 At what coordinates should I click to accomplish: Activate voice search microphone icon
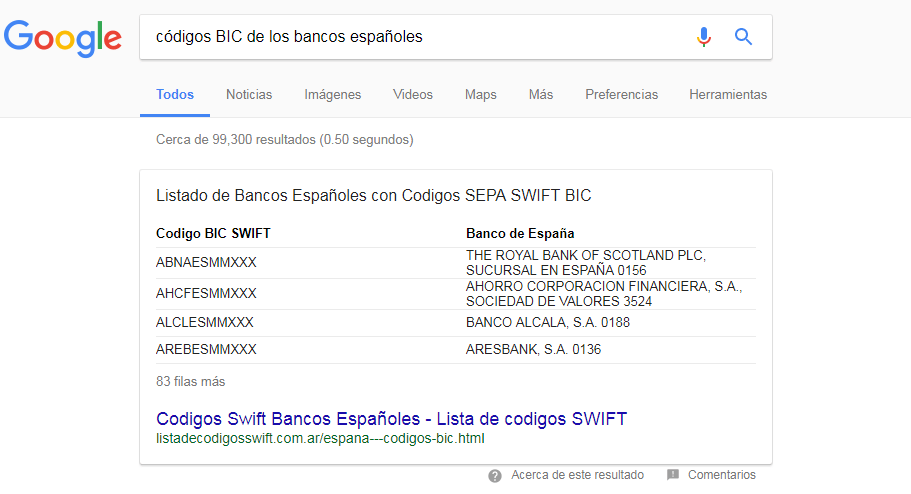point(704,37)
